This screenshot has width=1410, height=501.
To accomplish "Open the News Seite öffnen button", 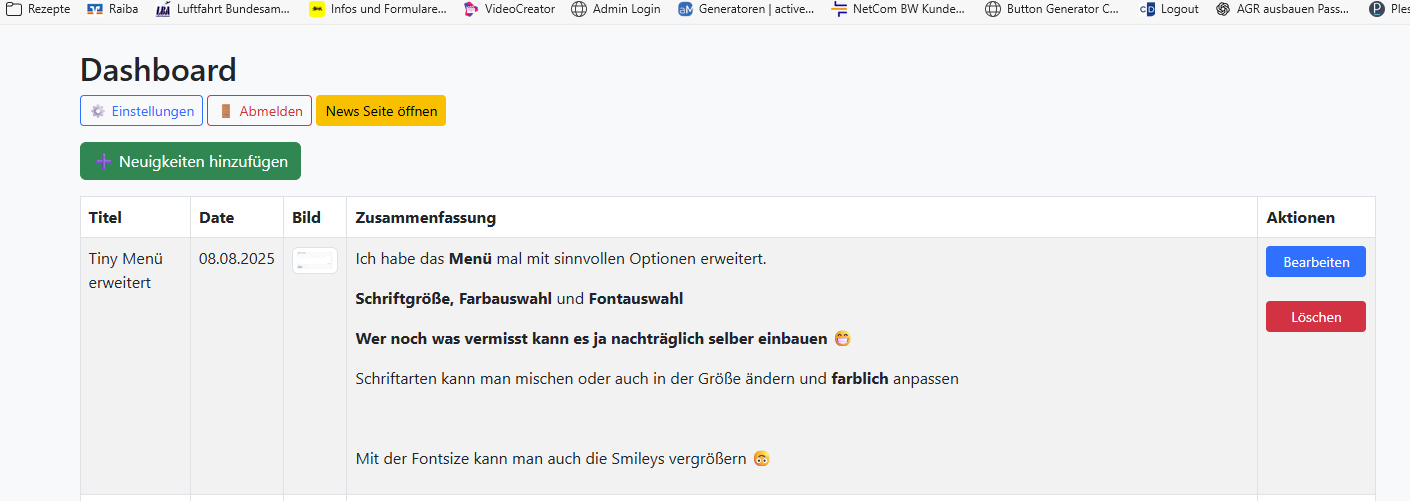I will coord(381,111).
